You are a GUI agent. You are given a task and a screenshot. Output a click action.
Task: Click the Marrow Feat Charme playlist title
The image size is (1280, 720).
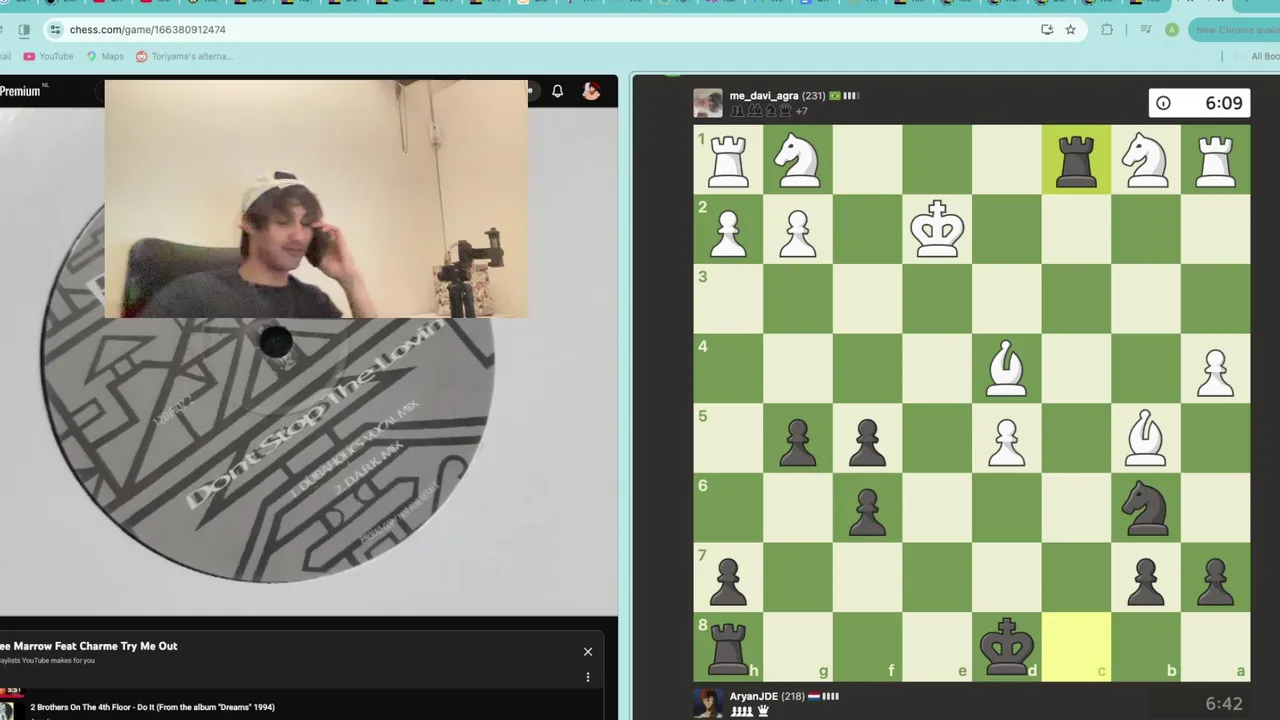click(x=88, y=646)
